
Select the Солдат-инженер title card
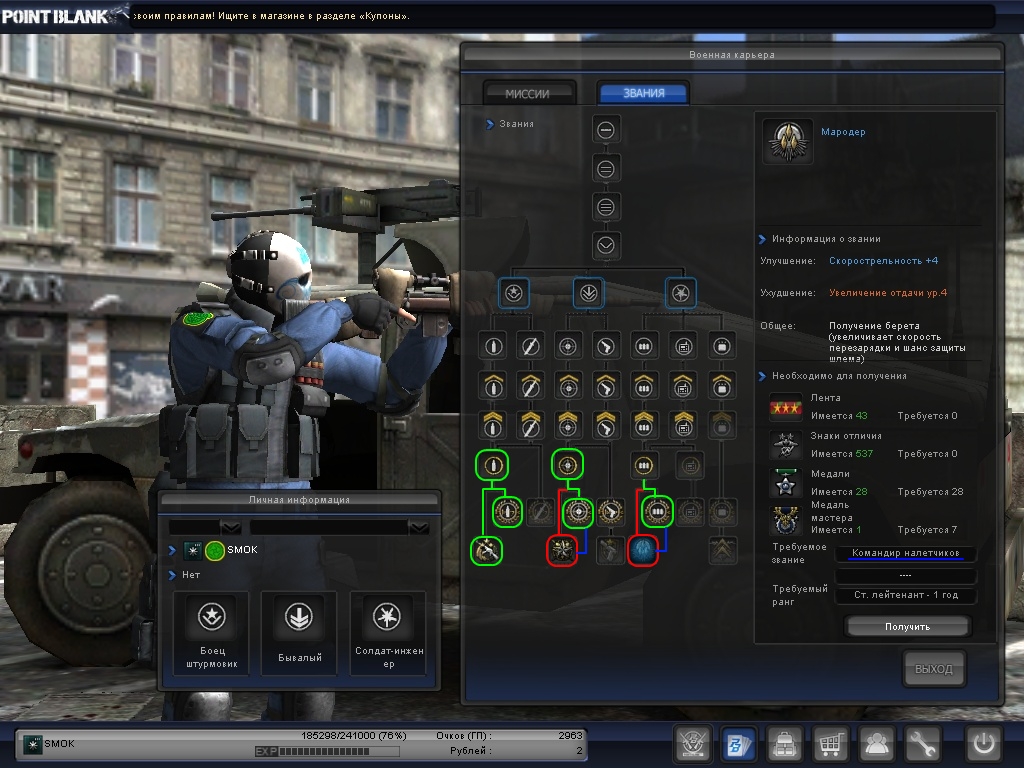389,633
